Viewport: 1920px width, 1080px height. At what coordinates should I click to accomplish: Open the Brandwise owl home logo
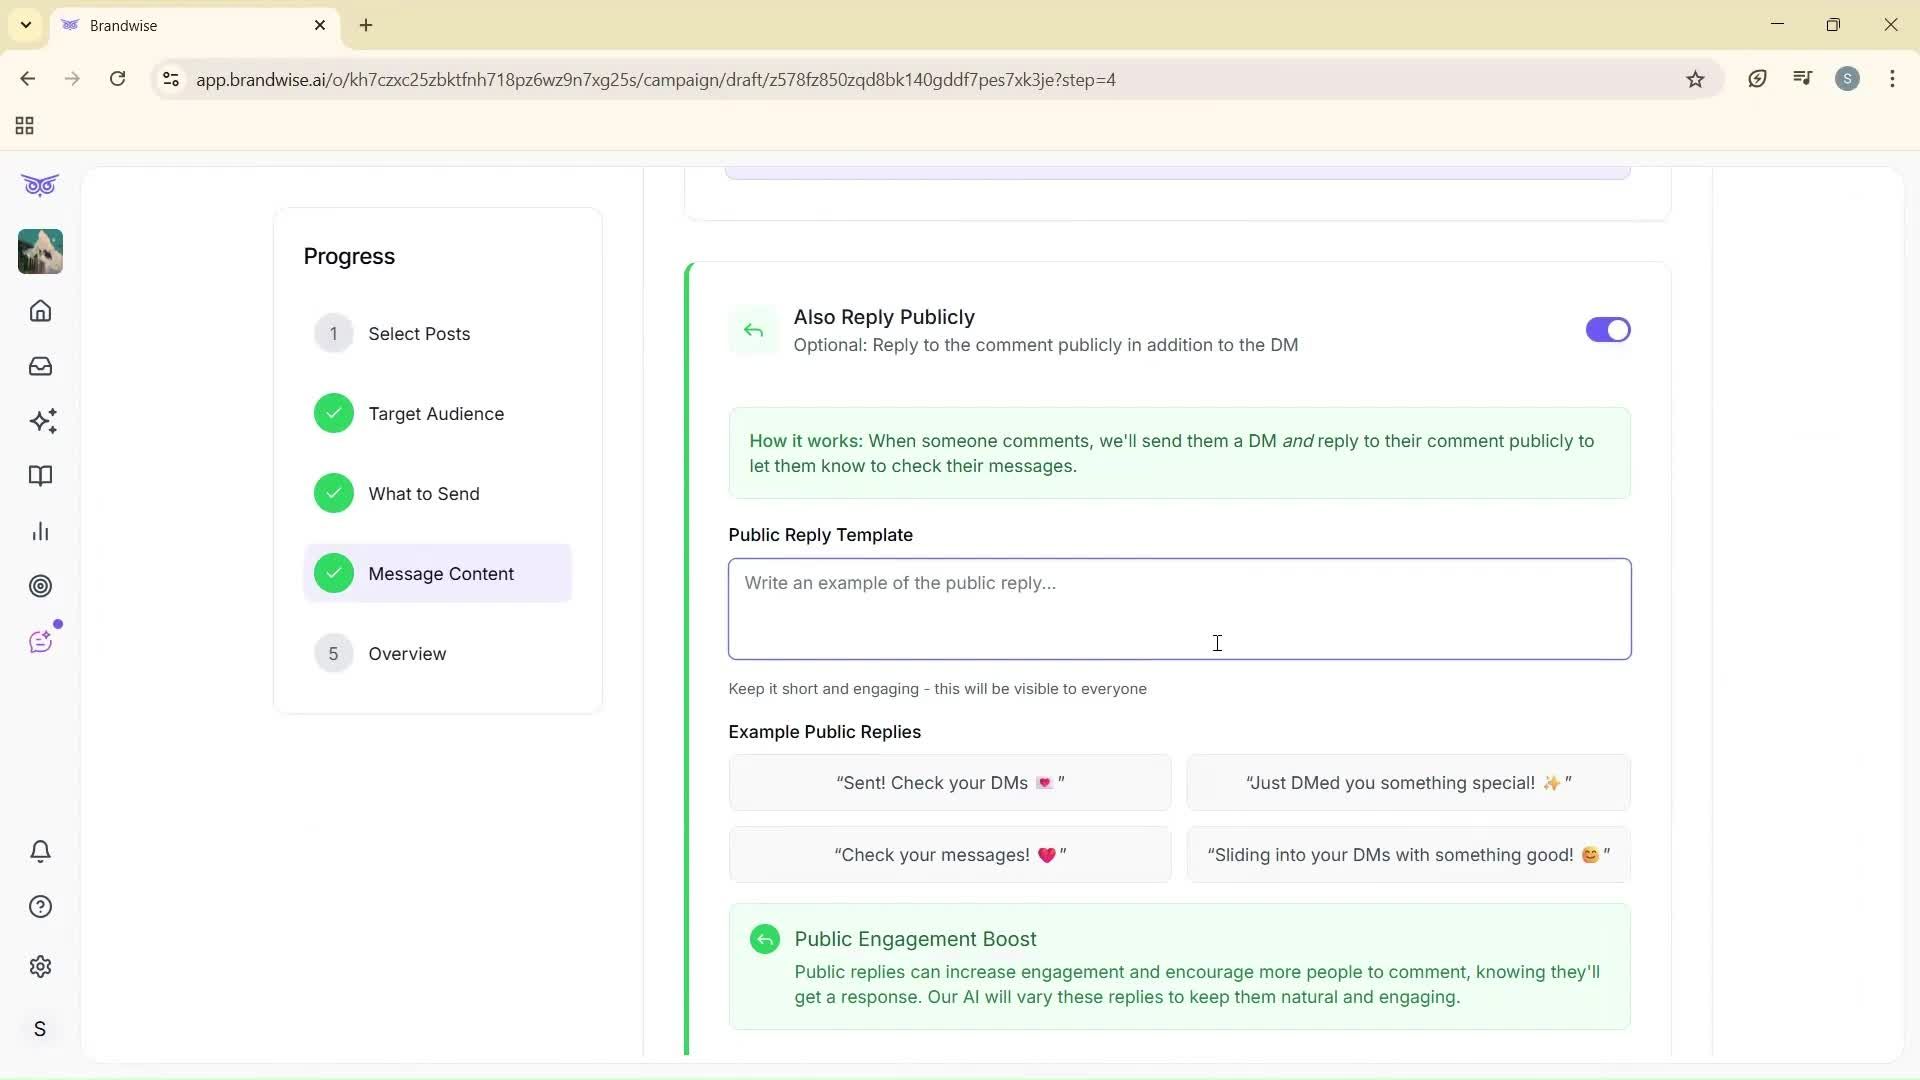pyautogui.click(x=40, y=185)
